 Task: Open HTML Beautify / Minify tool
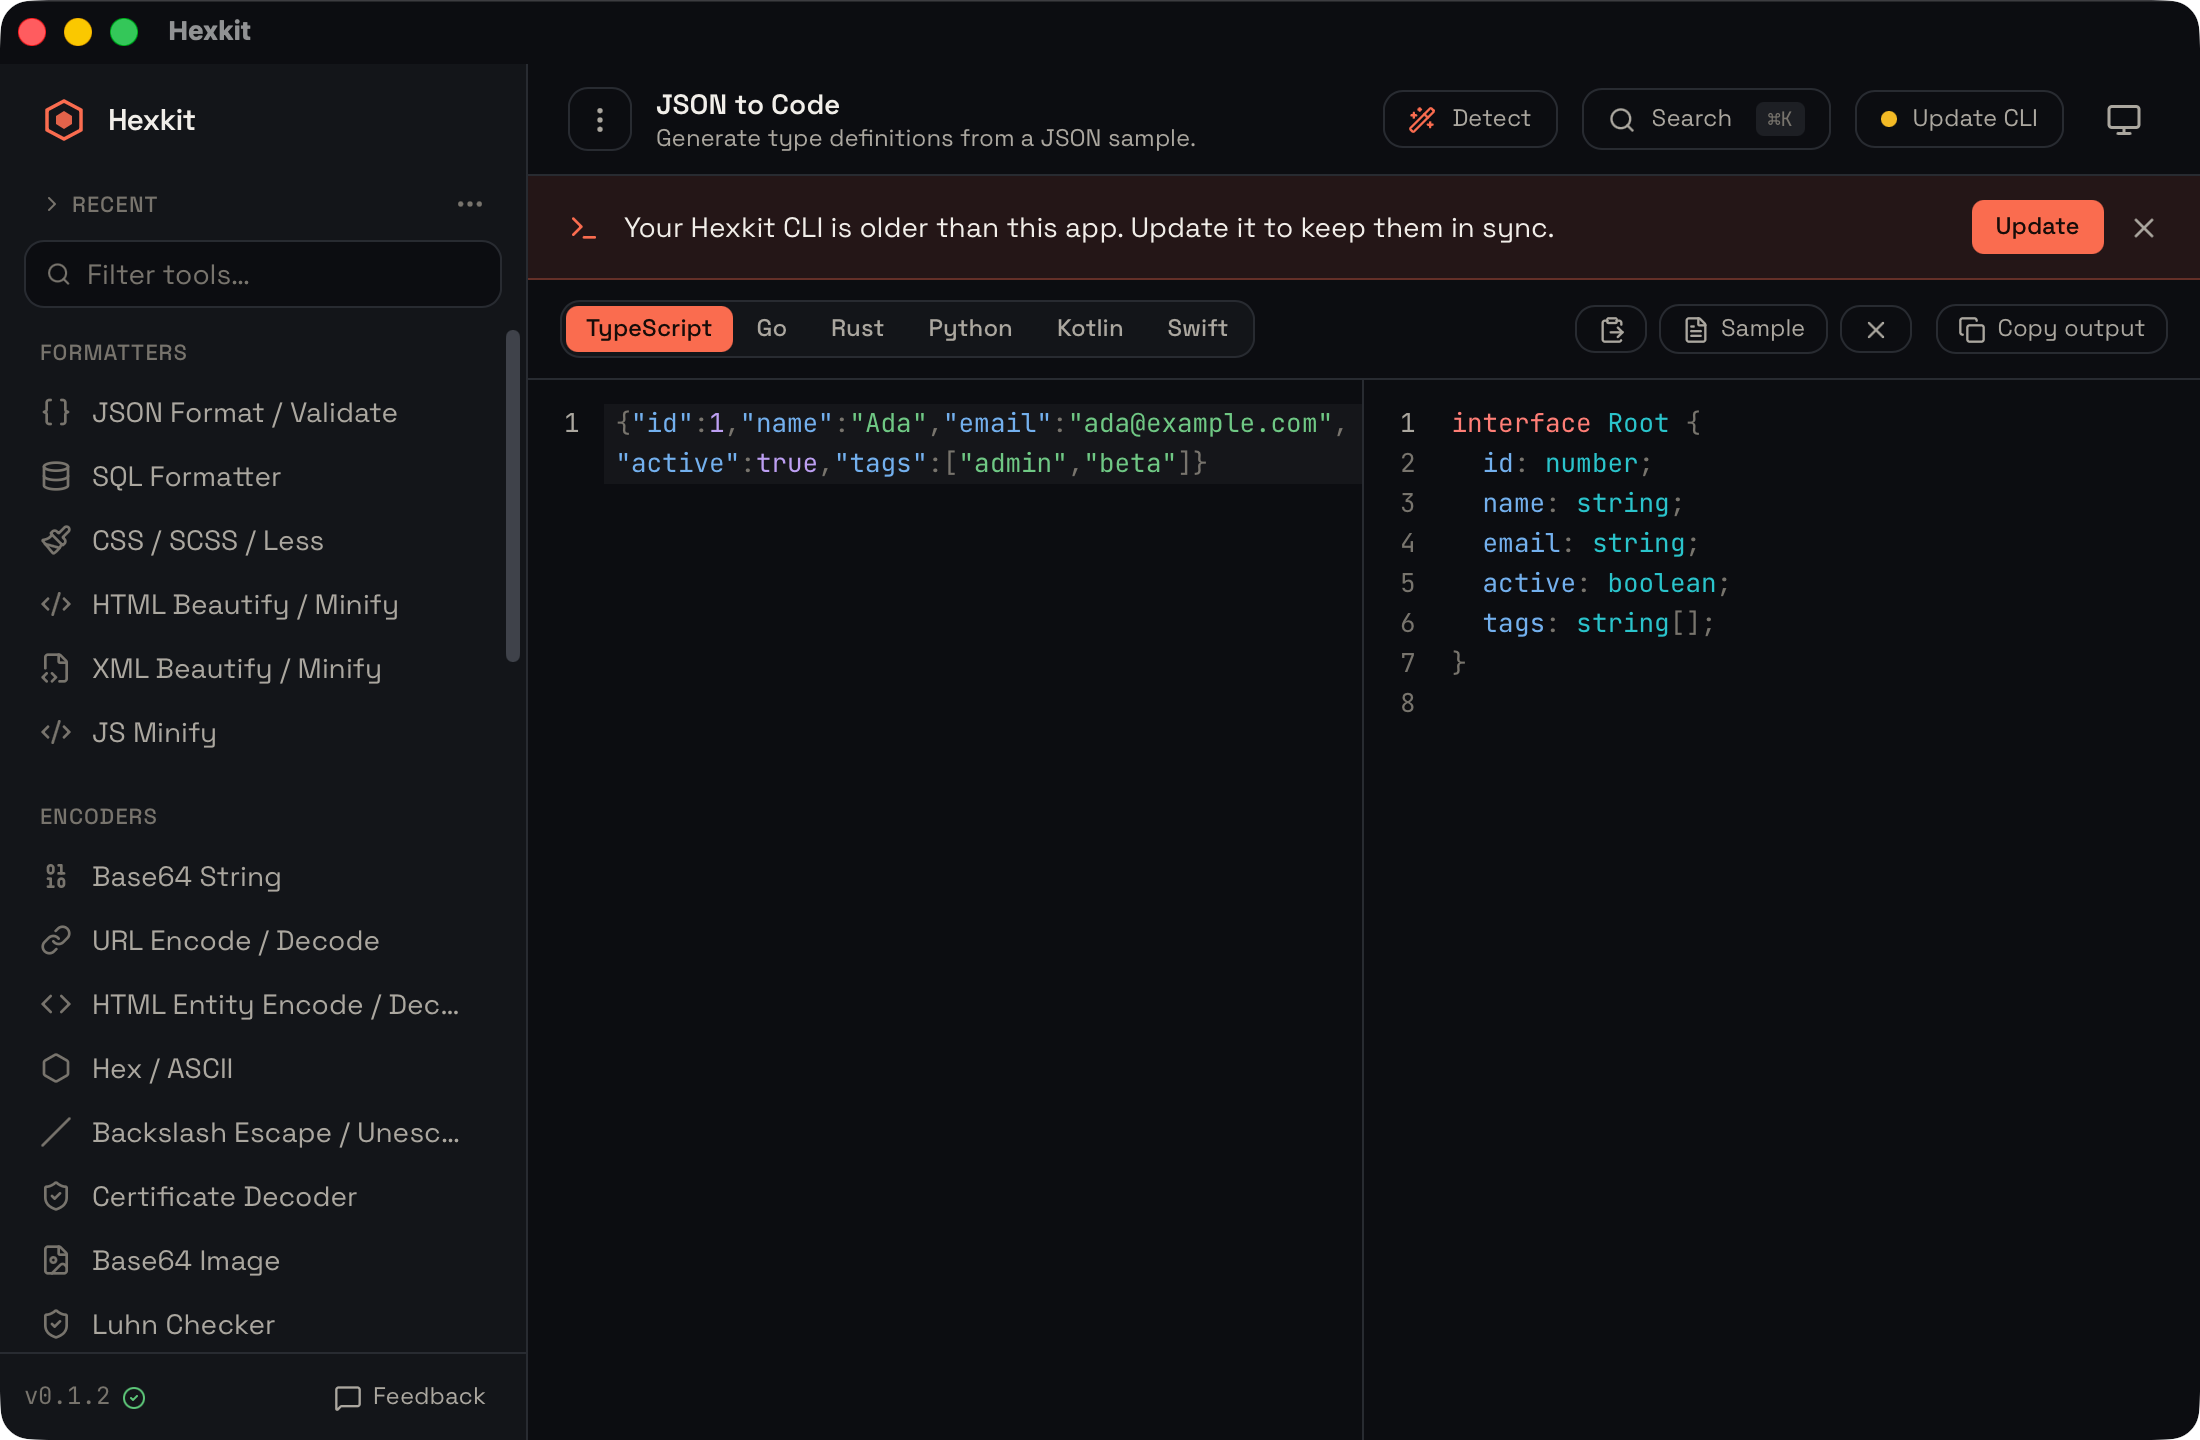[x=264, y=605]
